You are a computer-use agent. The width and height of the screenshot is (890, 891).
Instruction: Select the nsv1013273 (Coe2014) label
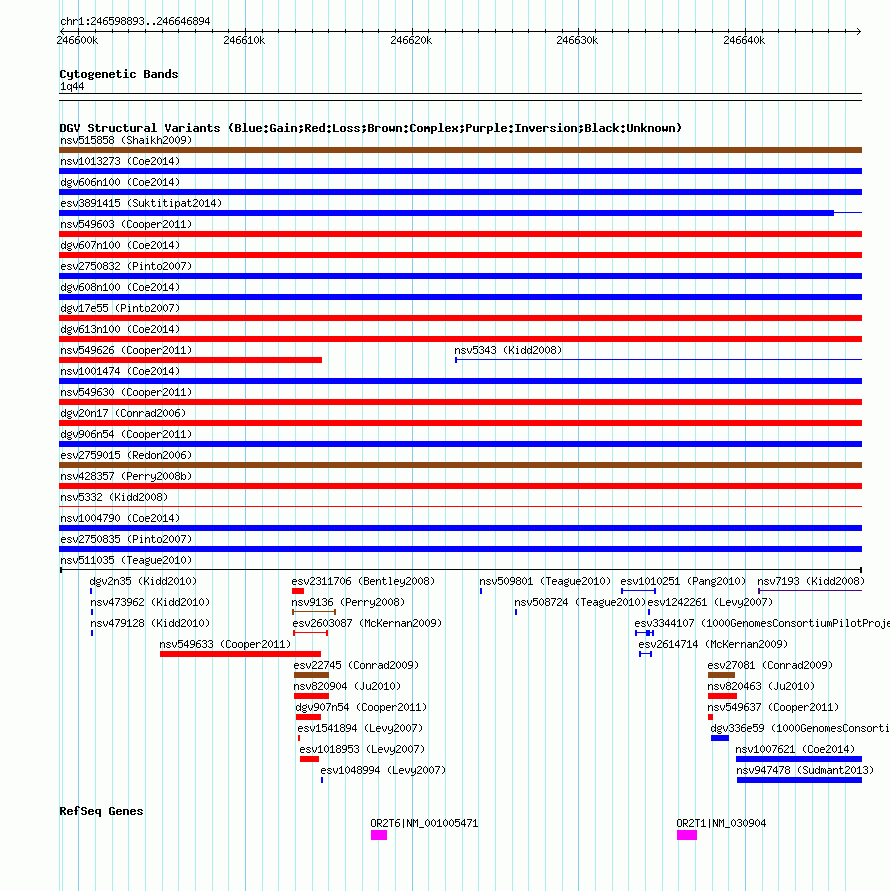point(120,161)
